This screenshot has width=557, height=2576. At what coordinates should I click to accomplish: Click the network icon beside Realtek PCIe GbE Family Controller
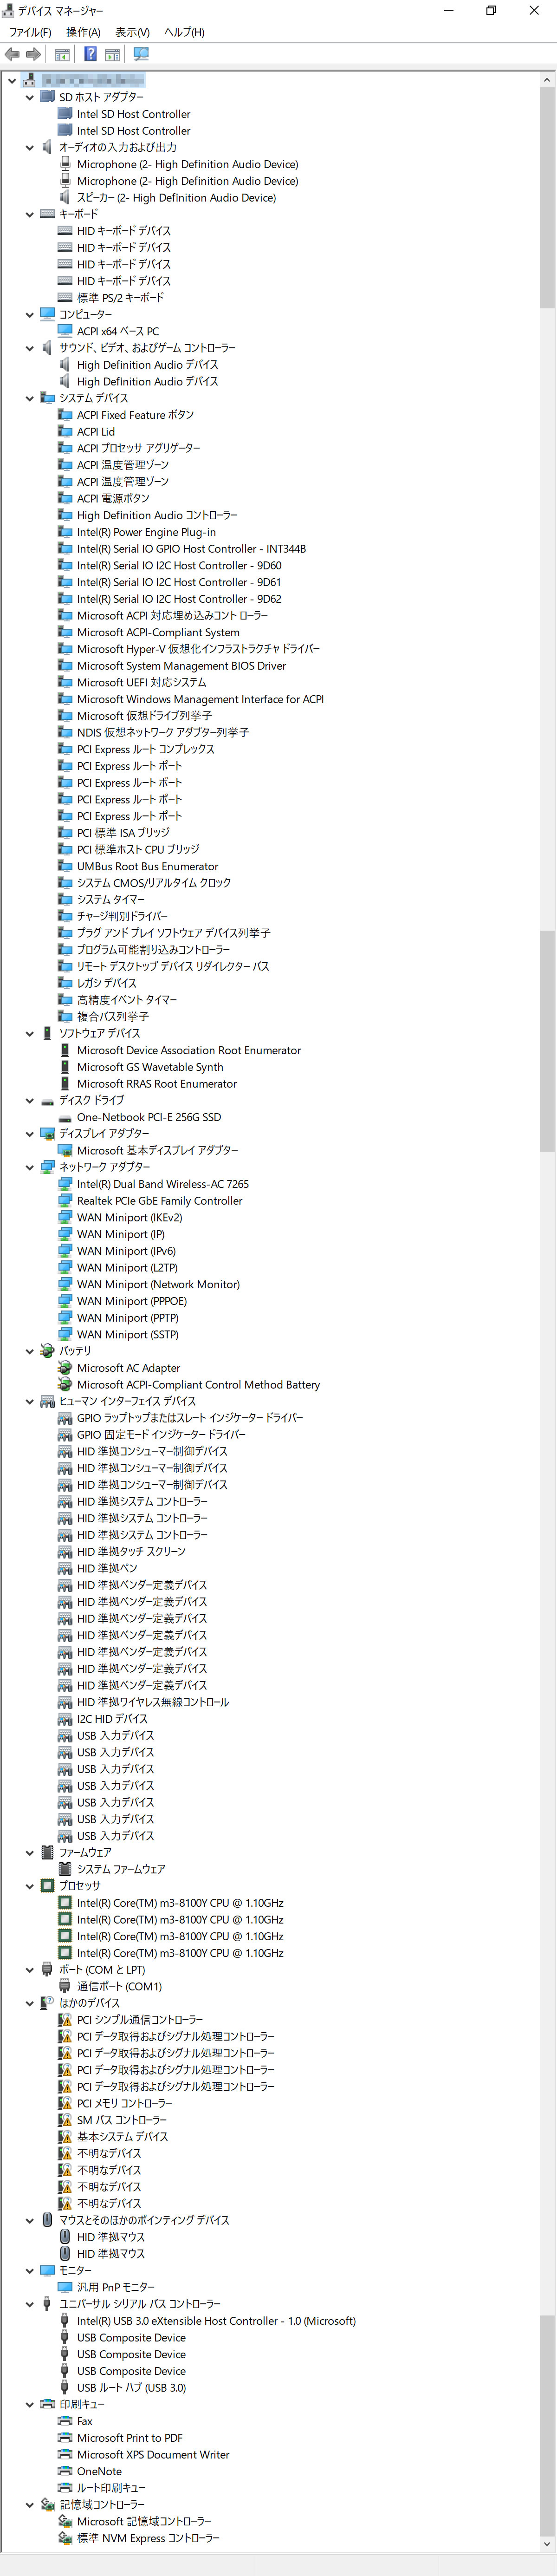coord(65,1200)
